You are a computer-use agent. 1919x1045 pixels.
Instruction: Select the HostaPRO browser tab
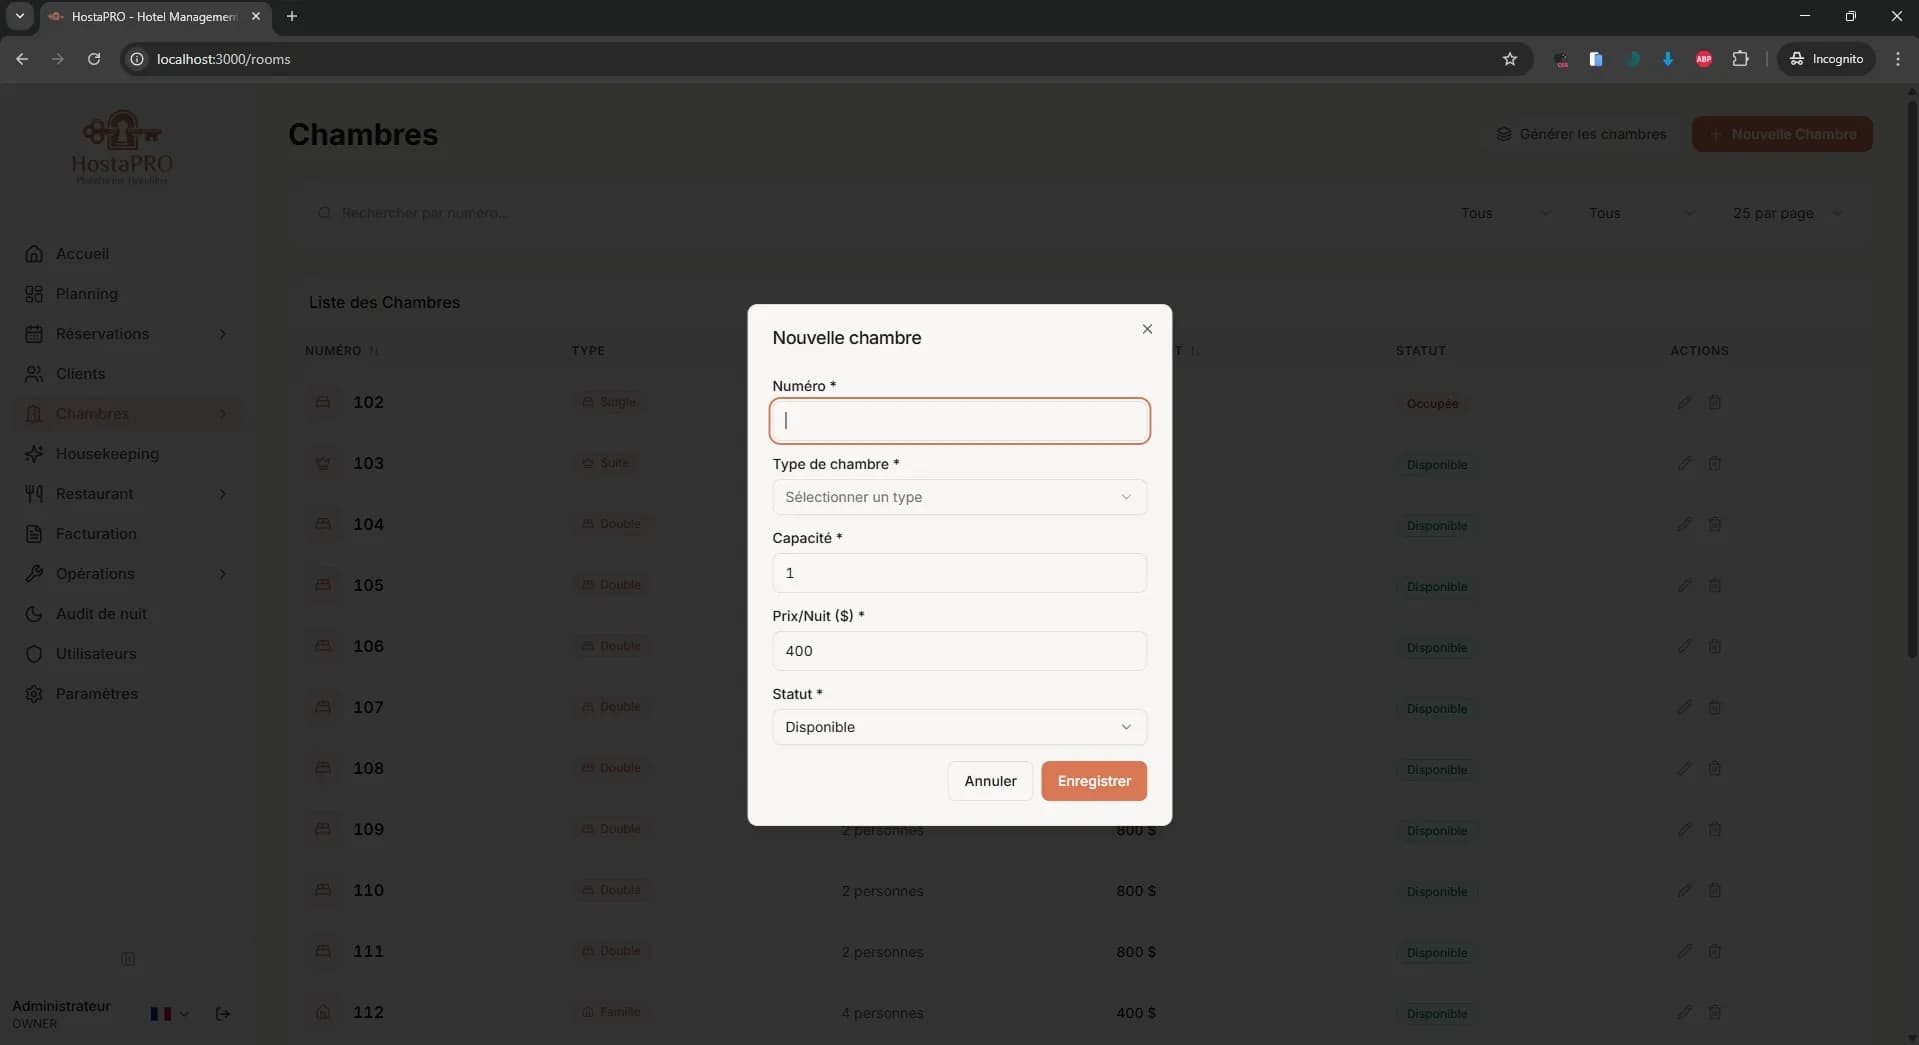click(150, 16)
